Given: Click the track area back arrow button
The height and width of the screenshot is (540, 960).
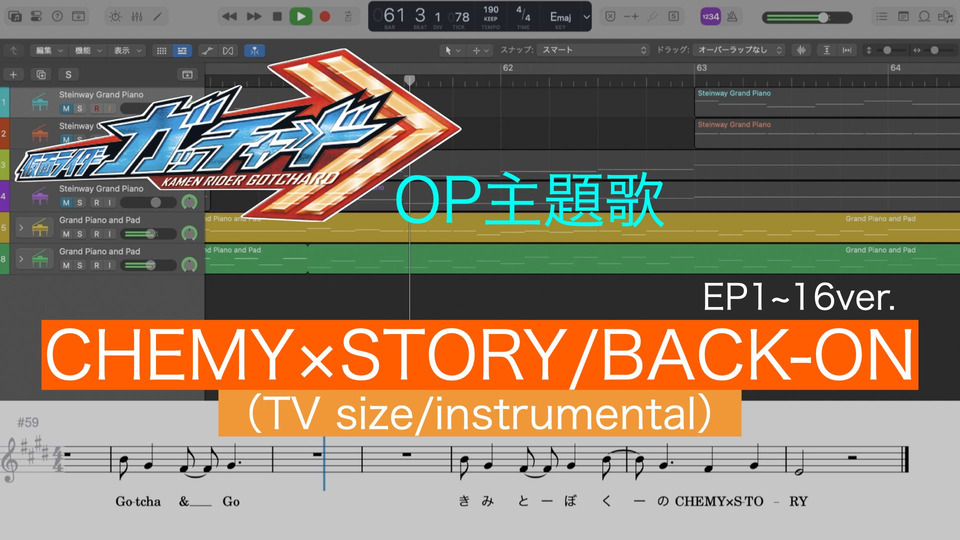Looking at the screenshot, I should pos(13,50).
